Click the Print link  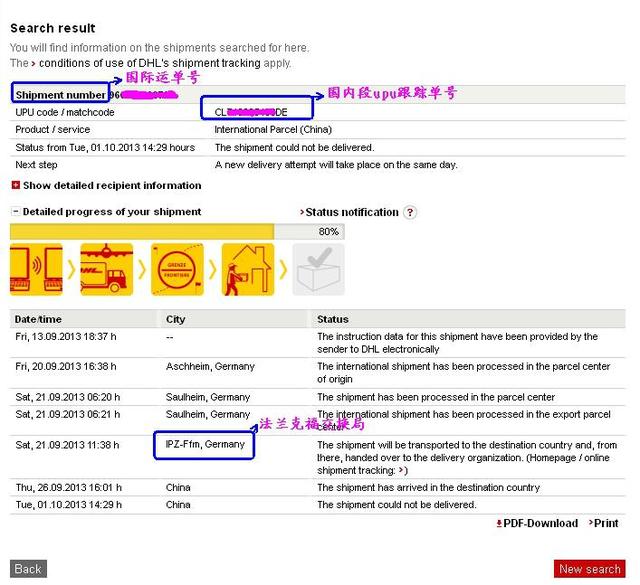click(x=604, y=523)
